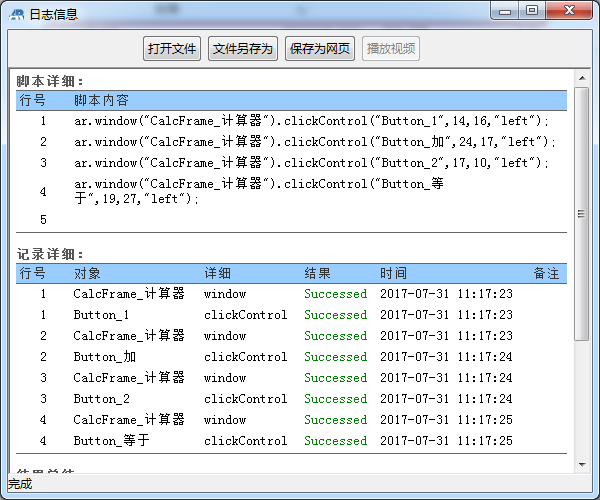The image size is (600, 500).
Task: Click the scrollbar down arrow
Action: (x=582, y=464)
